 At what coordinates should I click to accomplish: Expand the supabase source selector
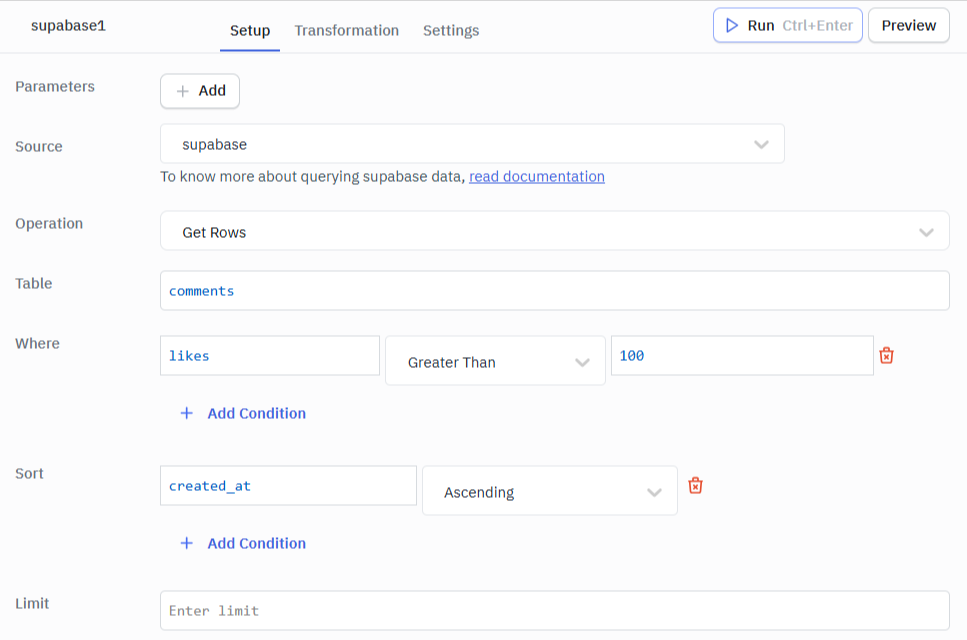click(x=472, y=143)
